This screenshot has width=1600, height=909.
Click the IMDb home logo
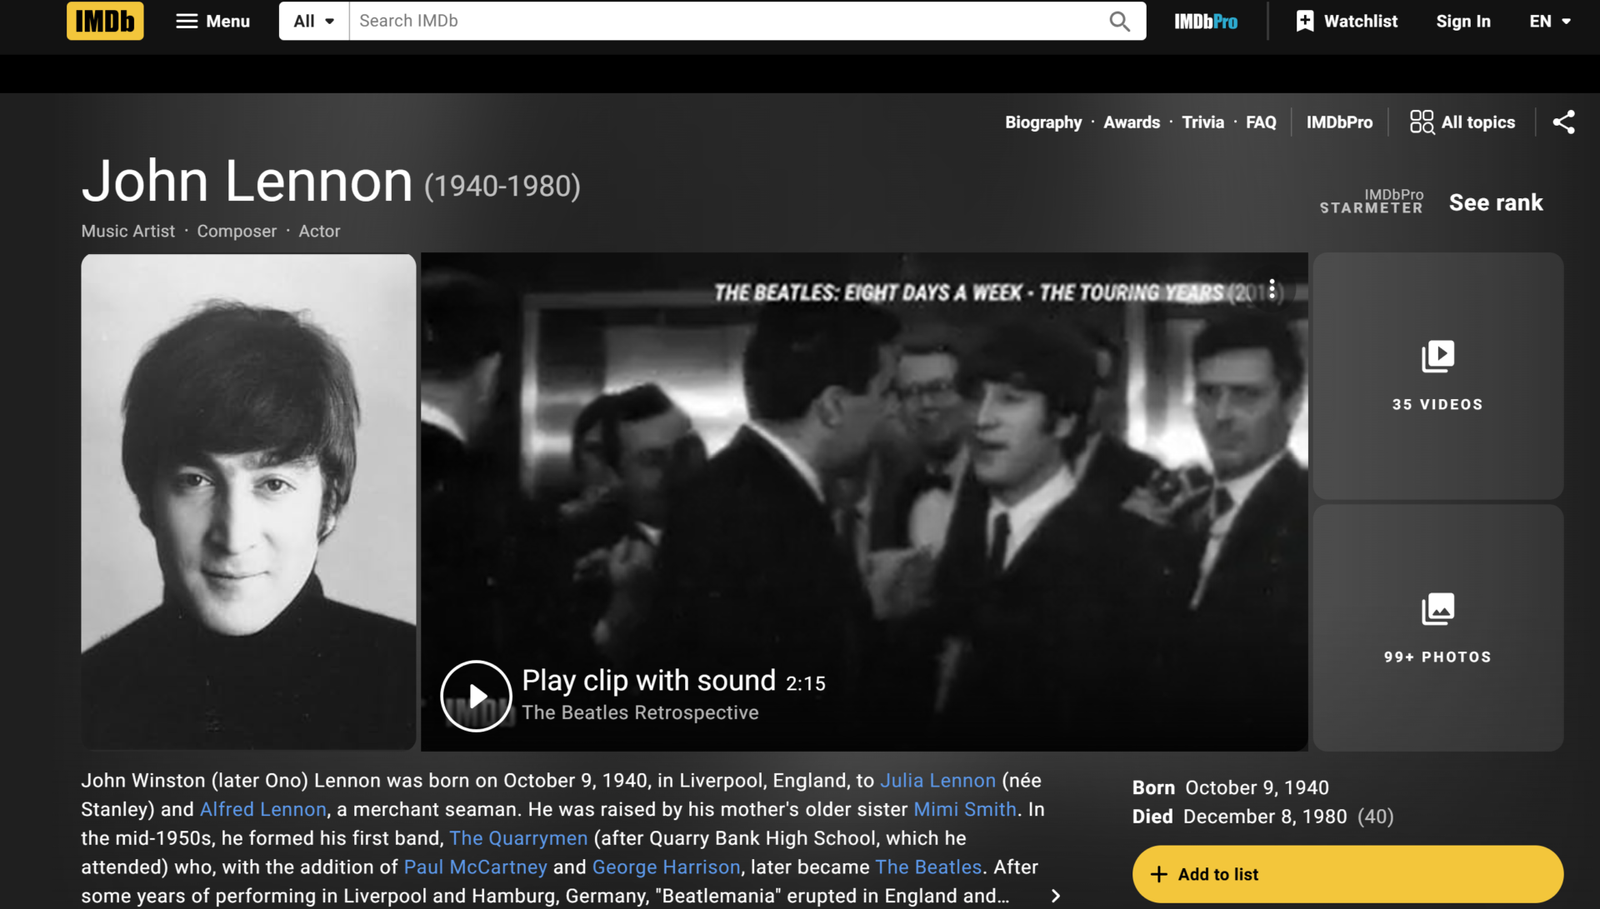[x=105, y=21]
